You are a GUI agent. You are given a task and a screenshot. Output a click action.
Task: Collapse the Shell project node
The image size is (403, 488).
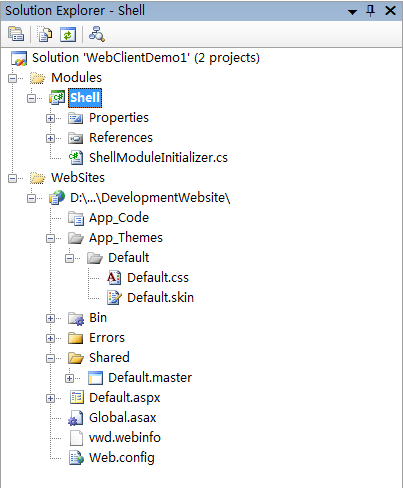click(x=32, y=99)
